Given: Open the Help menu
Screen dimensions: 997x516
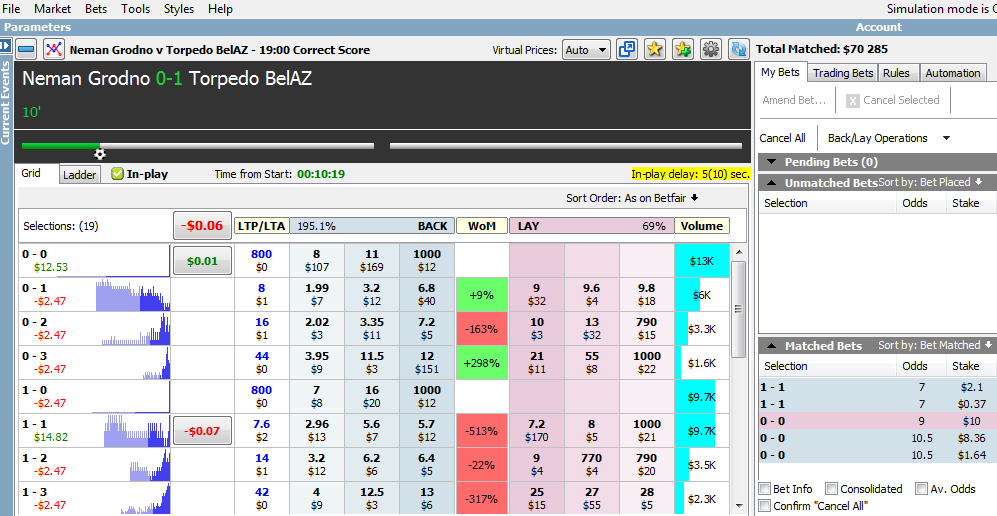Looking at the screenshot, I should click(x=220, y=9).
